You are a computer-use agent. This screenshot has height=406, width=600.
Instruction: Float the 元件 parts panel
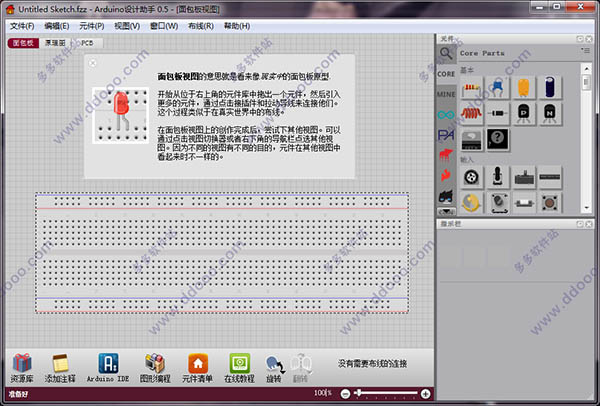tap(580, 39)
